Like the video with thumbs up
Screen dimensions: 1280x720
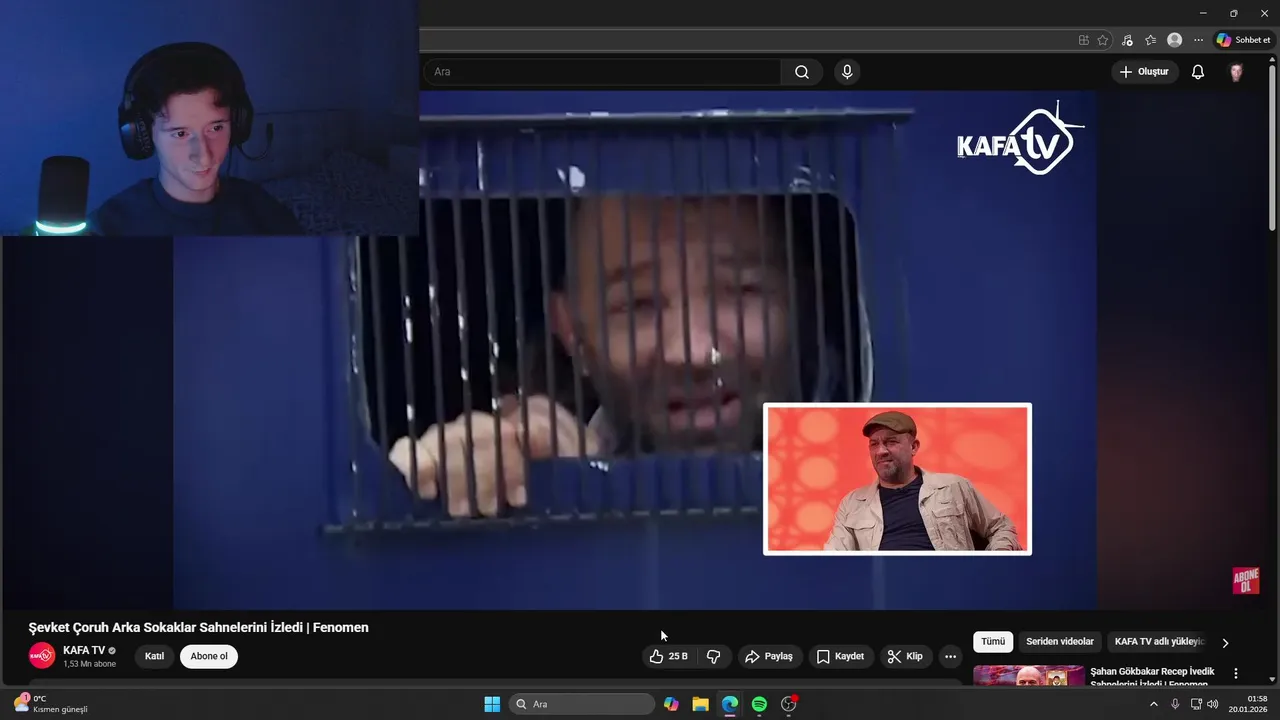[668, 656]
